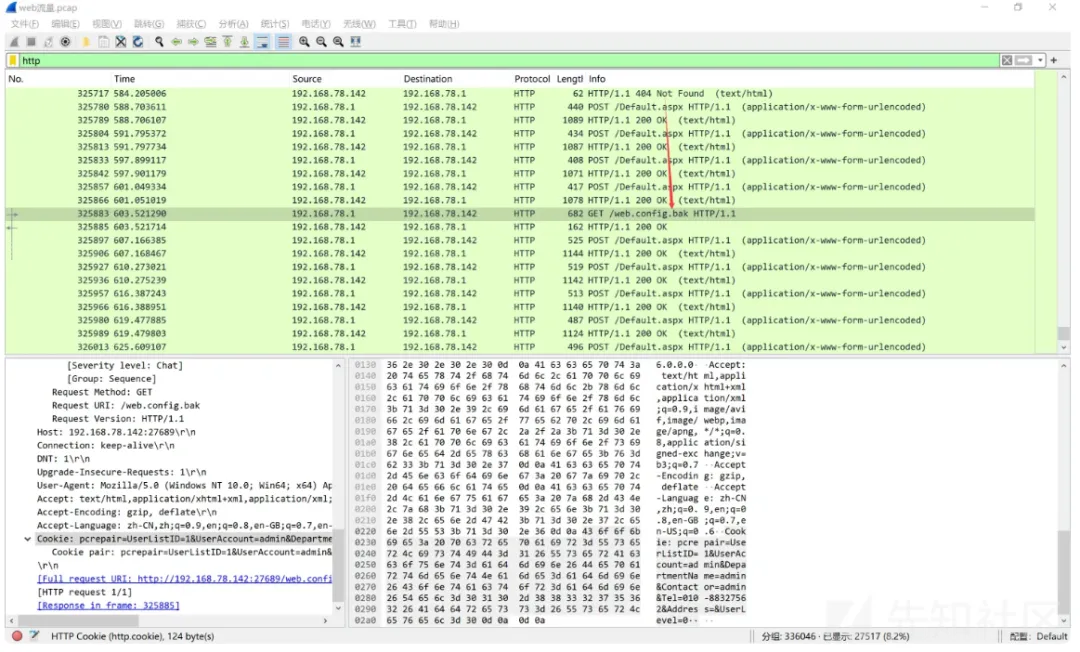
Task: Clear the display filter with X button
Action: click(1007, 61)
